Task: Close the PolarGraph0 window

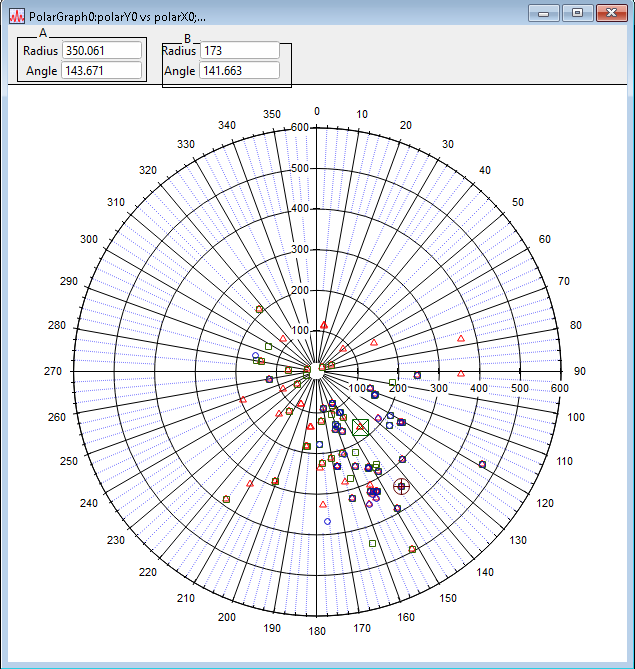Action: [x=612, y=13]
